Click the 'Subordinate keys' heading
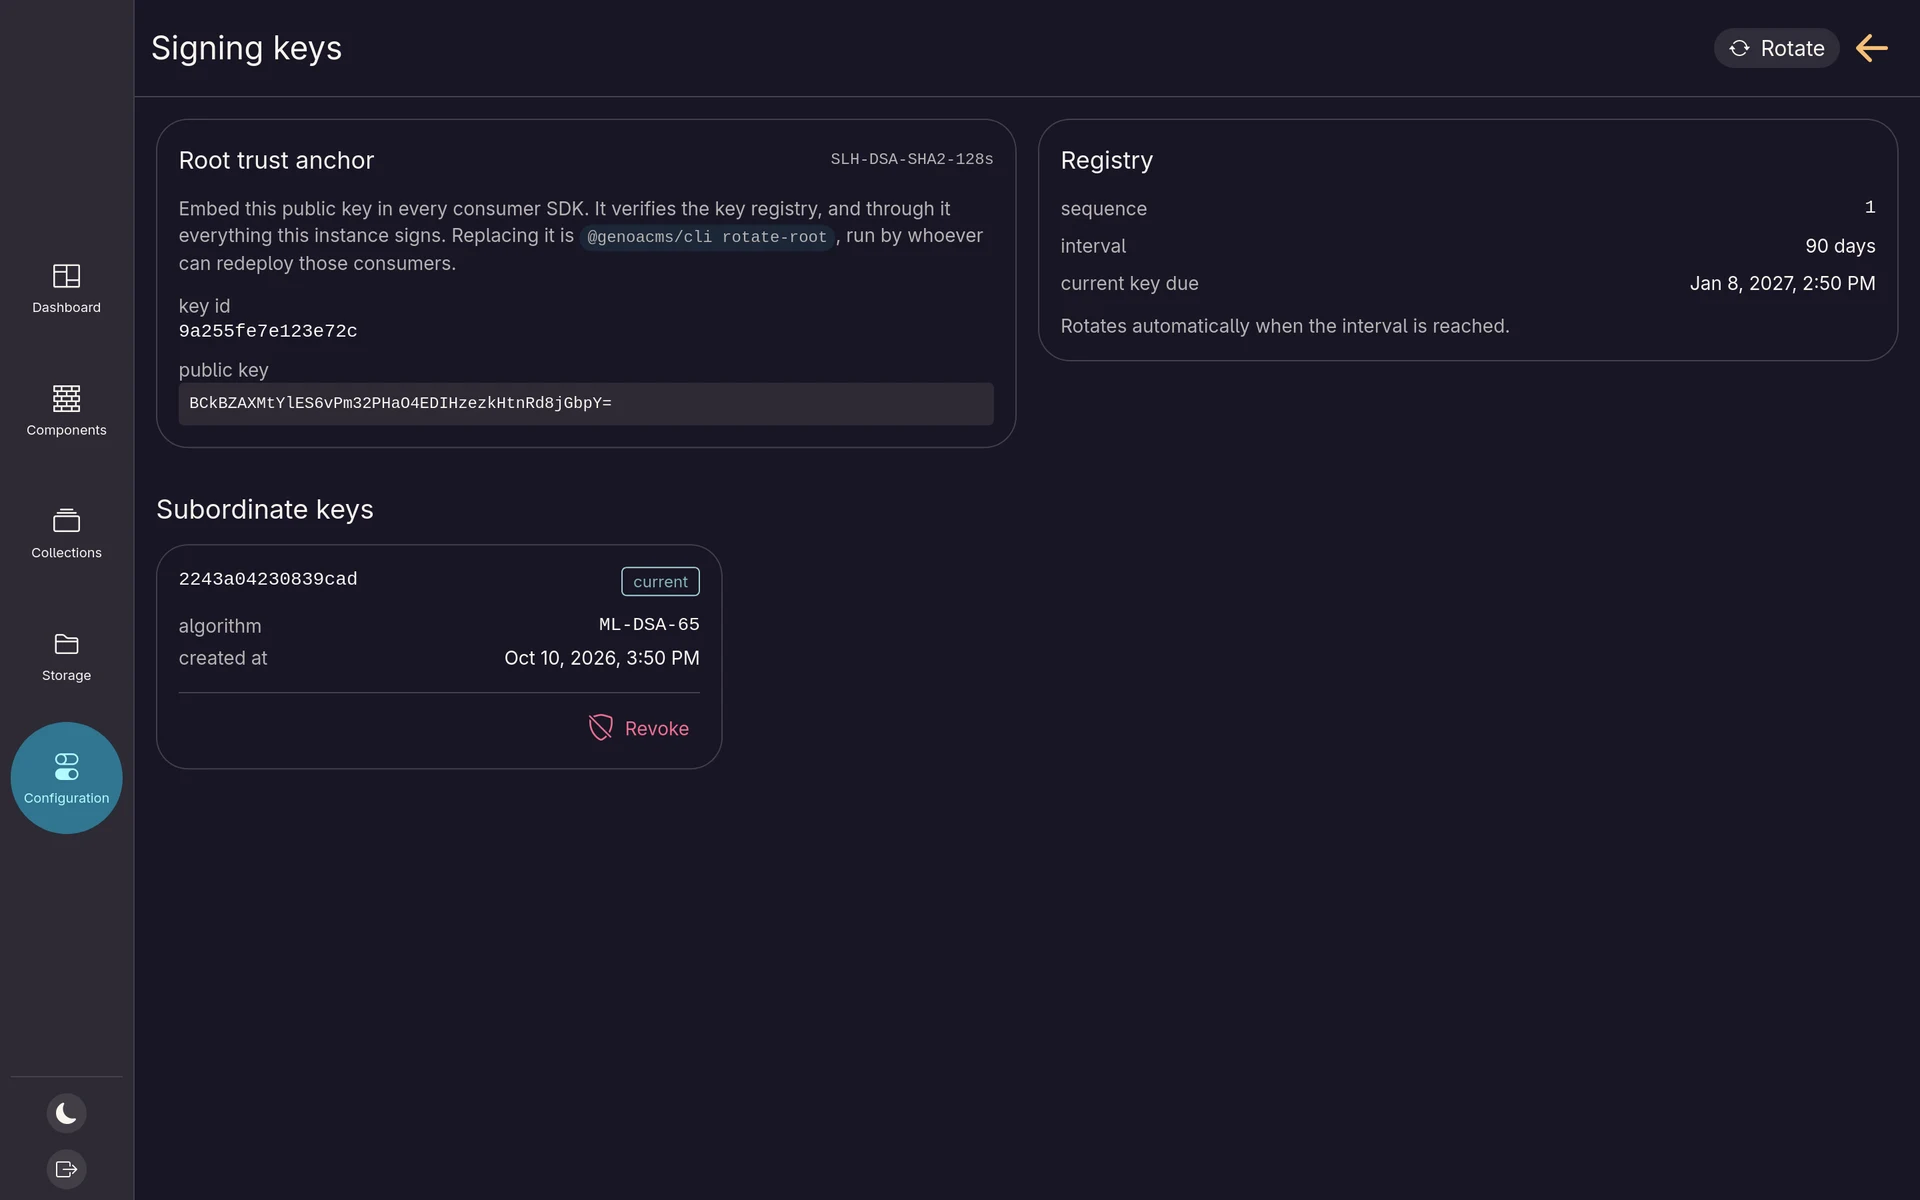 coord(265,509)
